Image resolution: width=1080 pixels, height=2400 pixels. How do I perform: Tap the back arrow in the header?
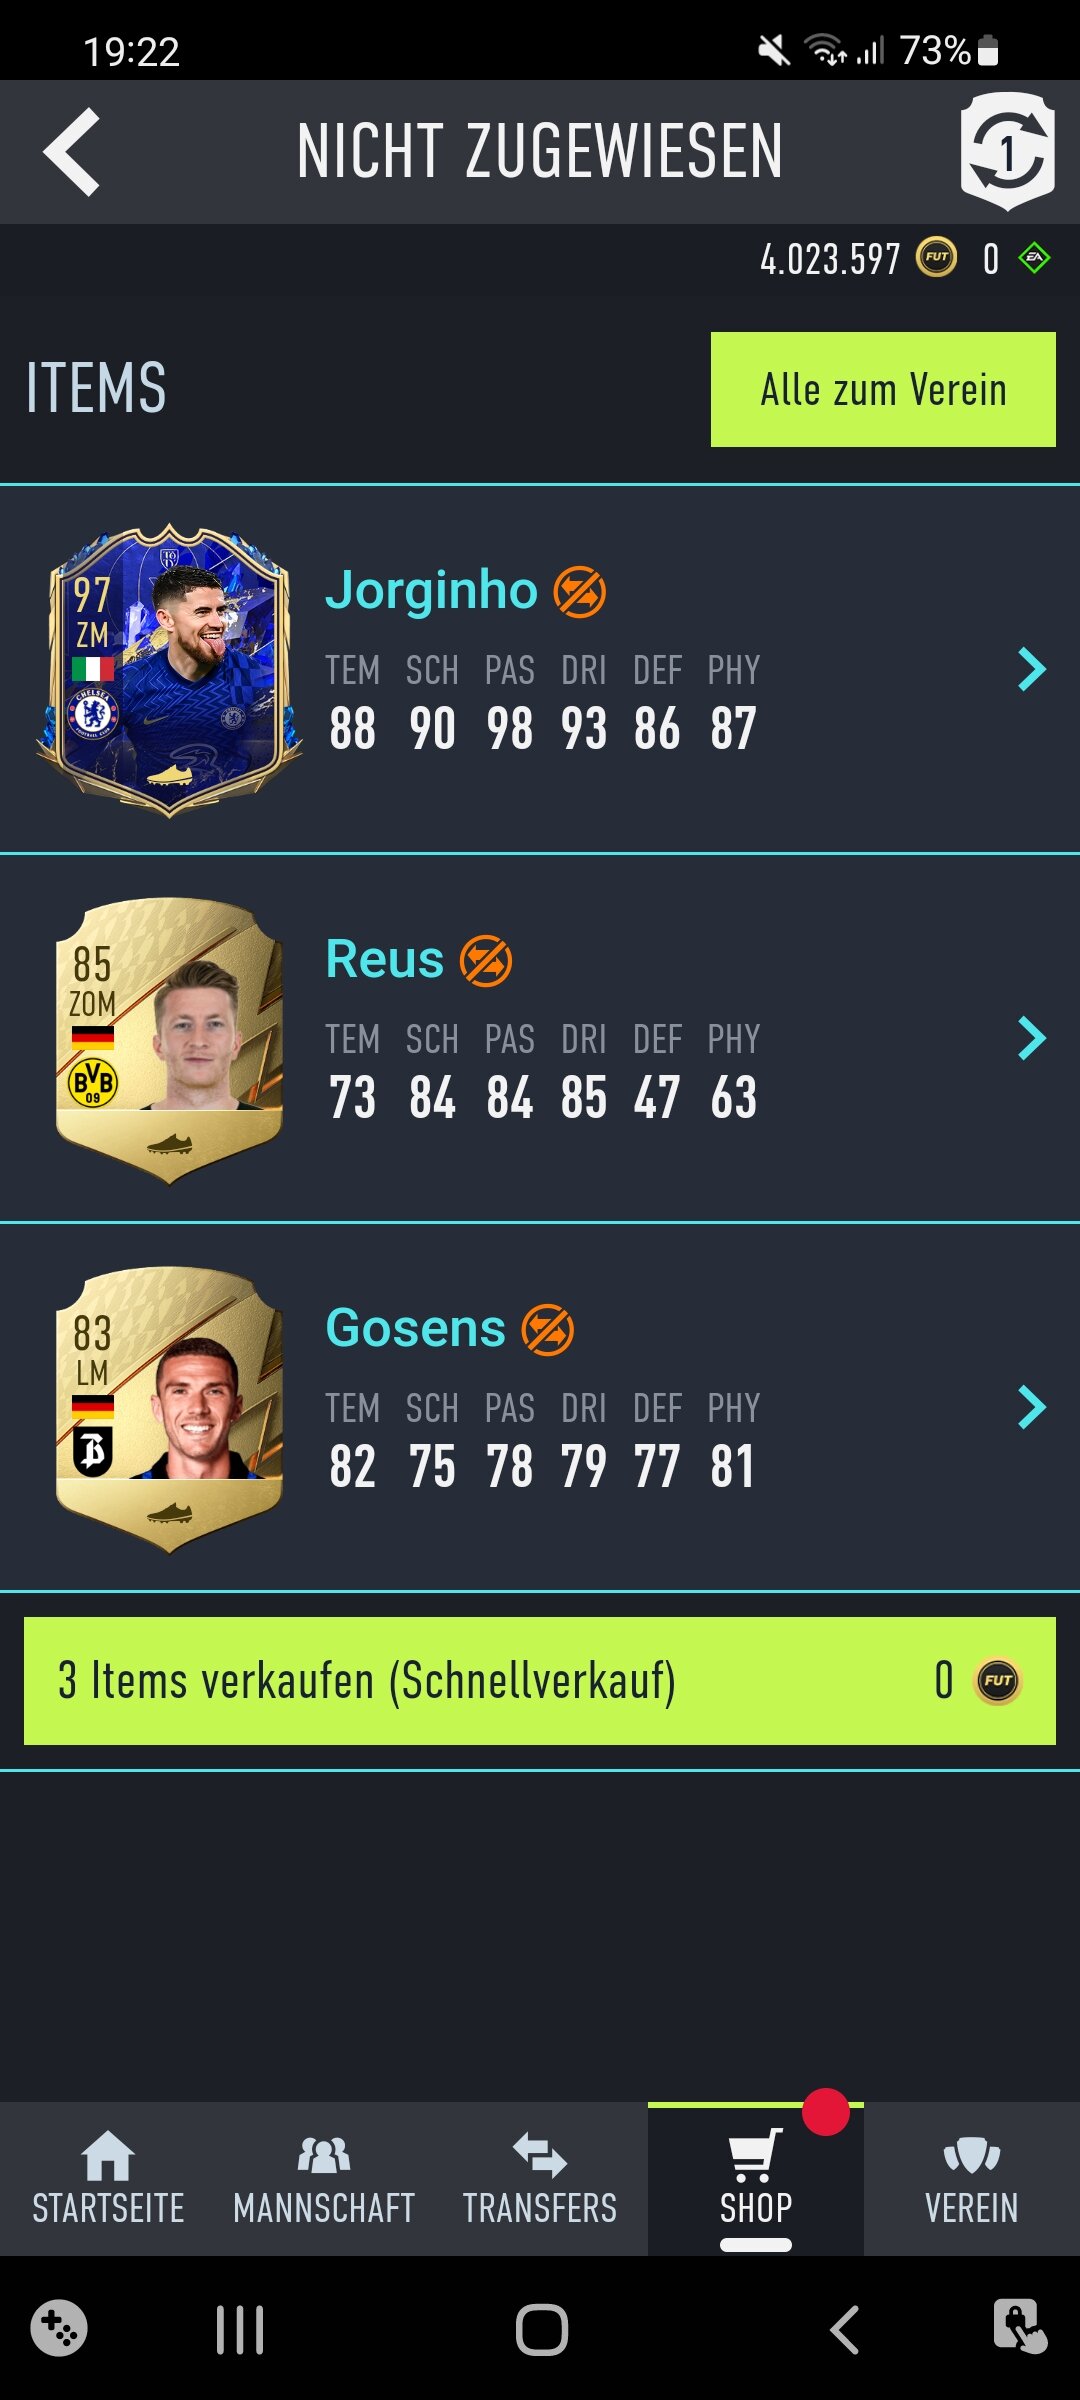pyautogui.click(x=72, y=152)
